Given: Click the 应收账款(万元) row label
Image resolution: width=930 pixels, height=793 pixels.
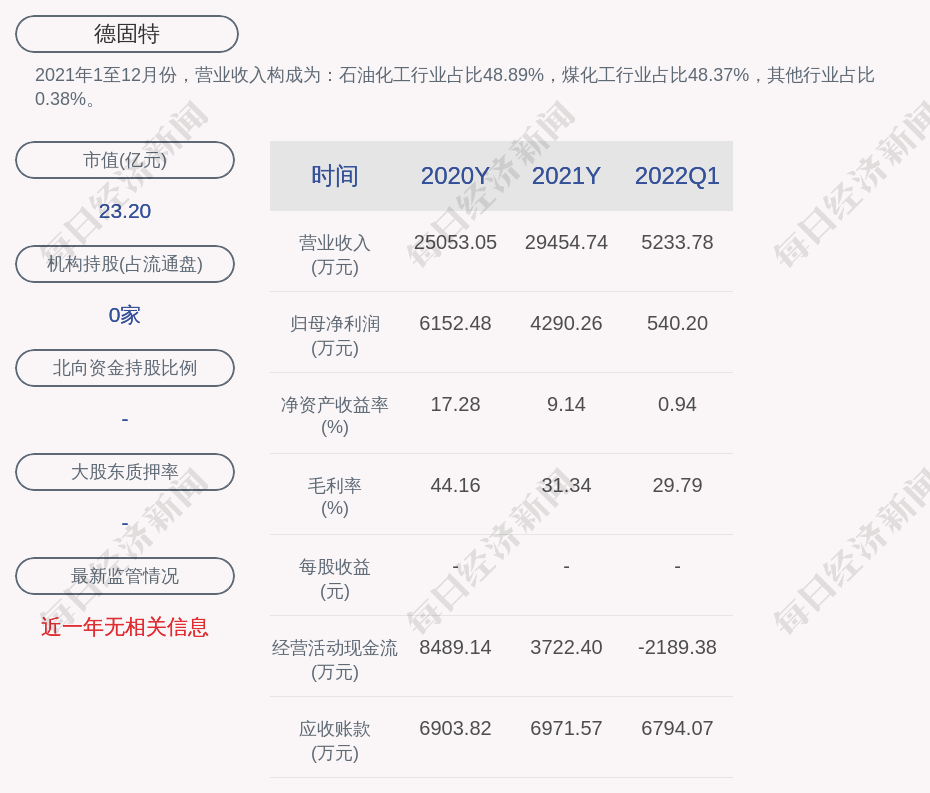Looking at the screenshot, I should click(334, 741).
